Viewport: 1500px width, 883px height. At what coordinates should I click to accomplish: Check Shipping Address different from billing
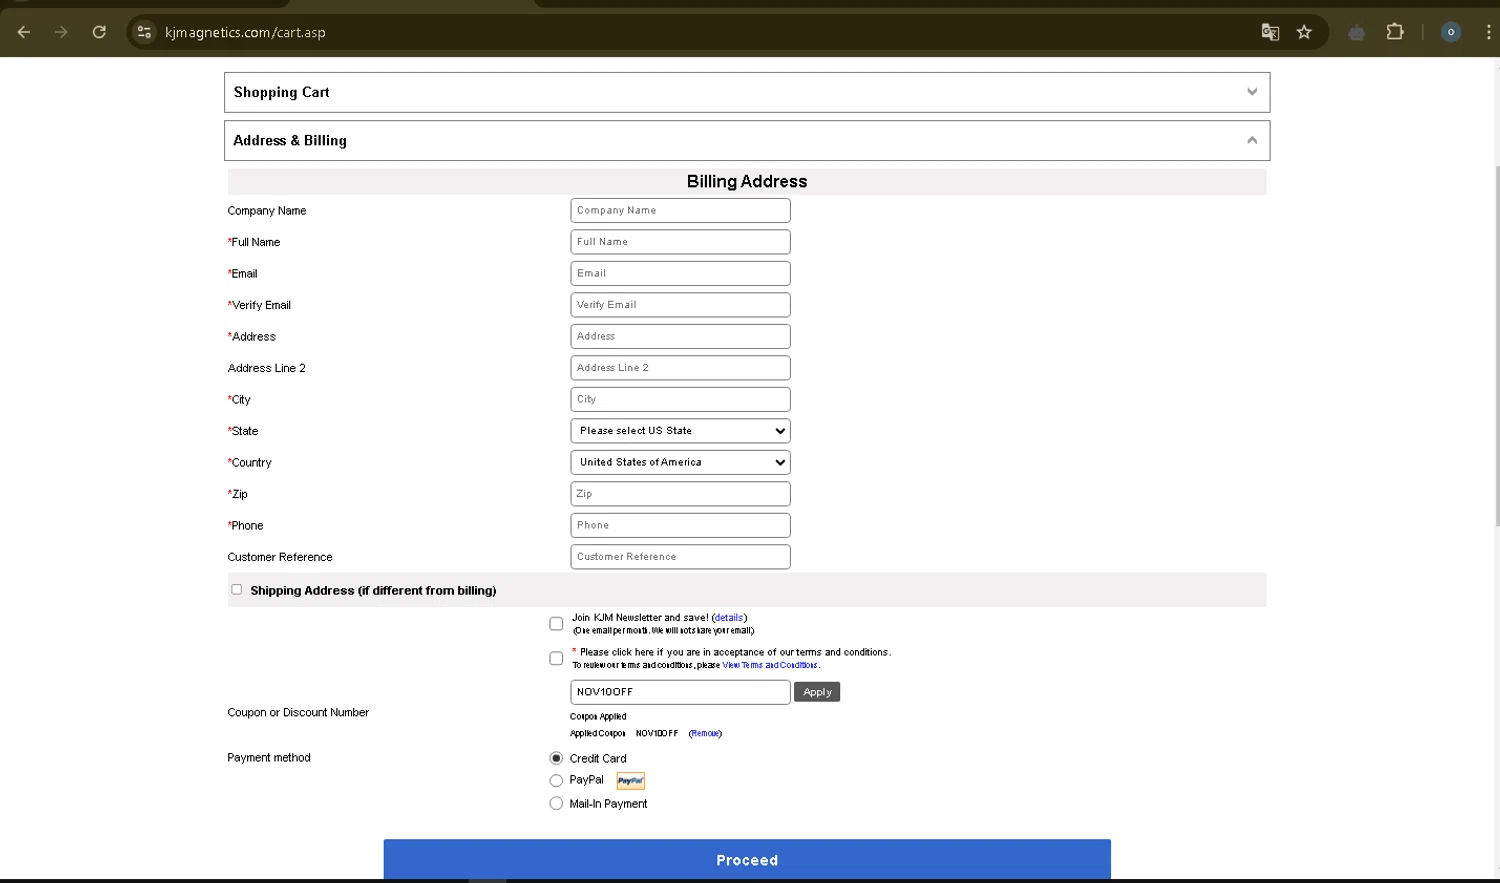tap(237, 590)
